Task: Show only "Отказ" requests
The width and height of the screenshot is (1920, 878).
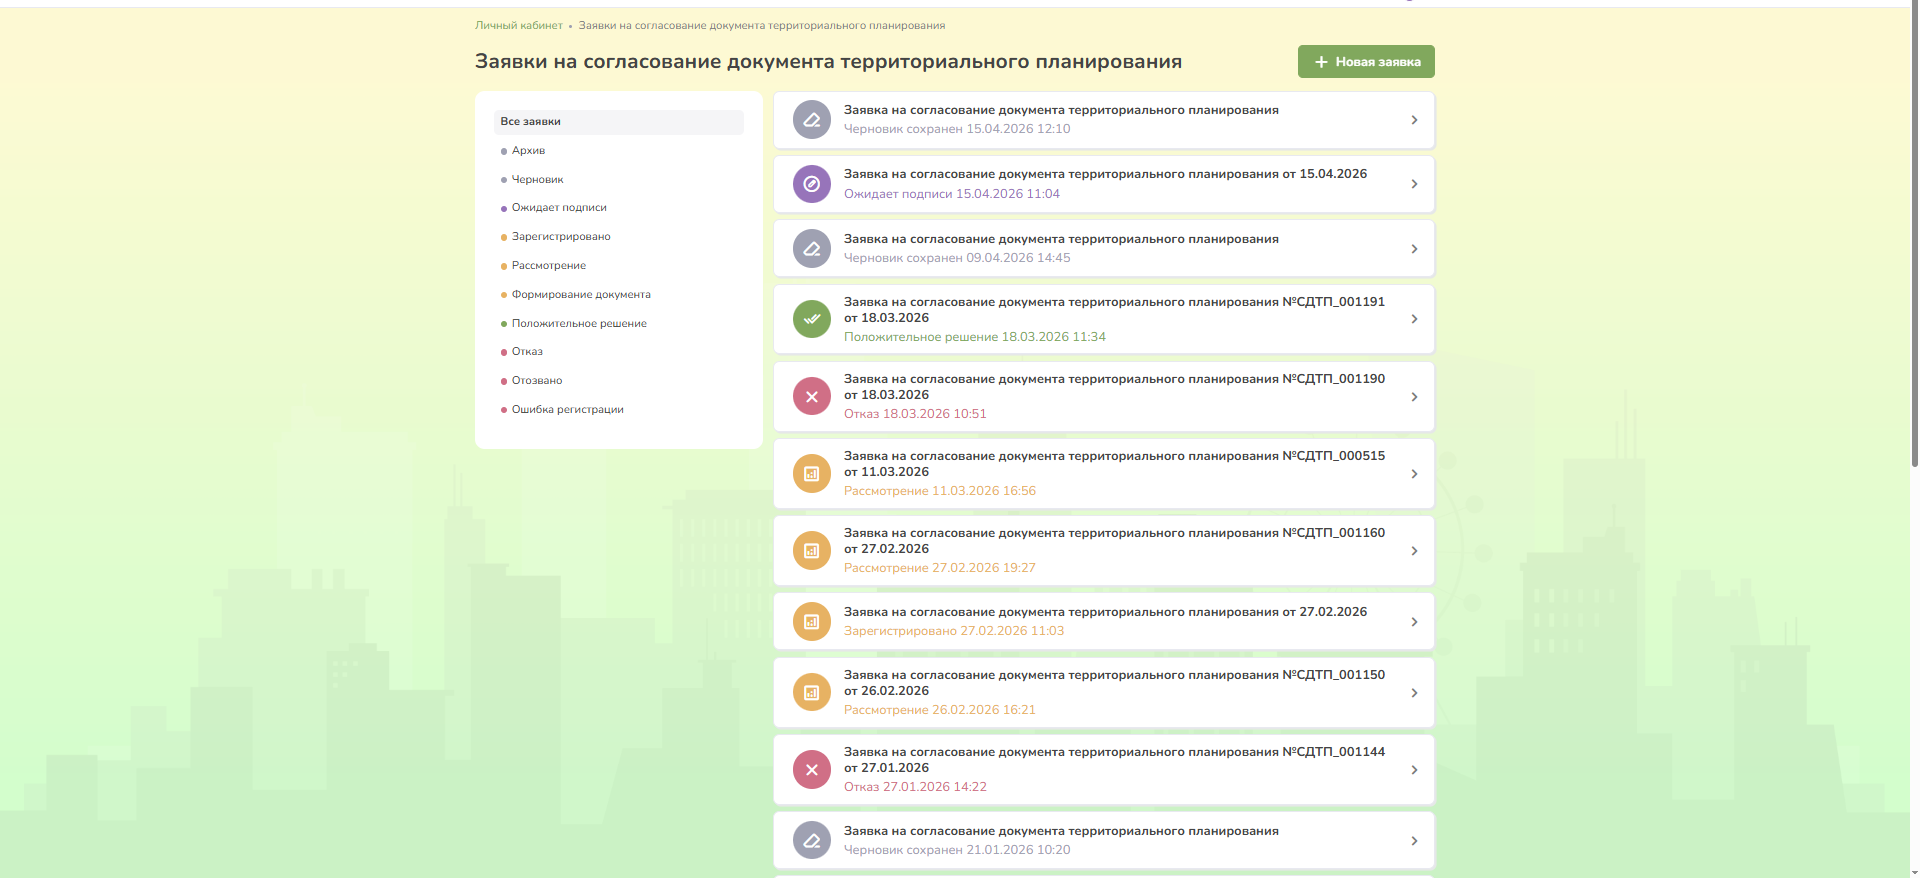Action: [527, 352]
